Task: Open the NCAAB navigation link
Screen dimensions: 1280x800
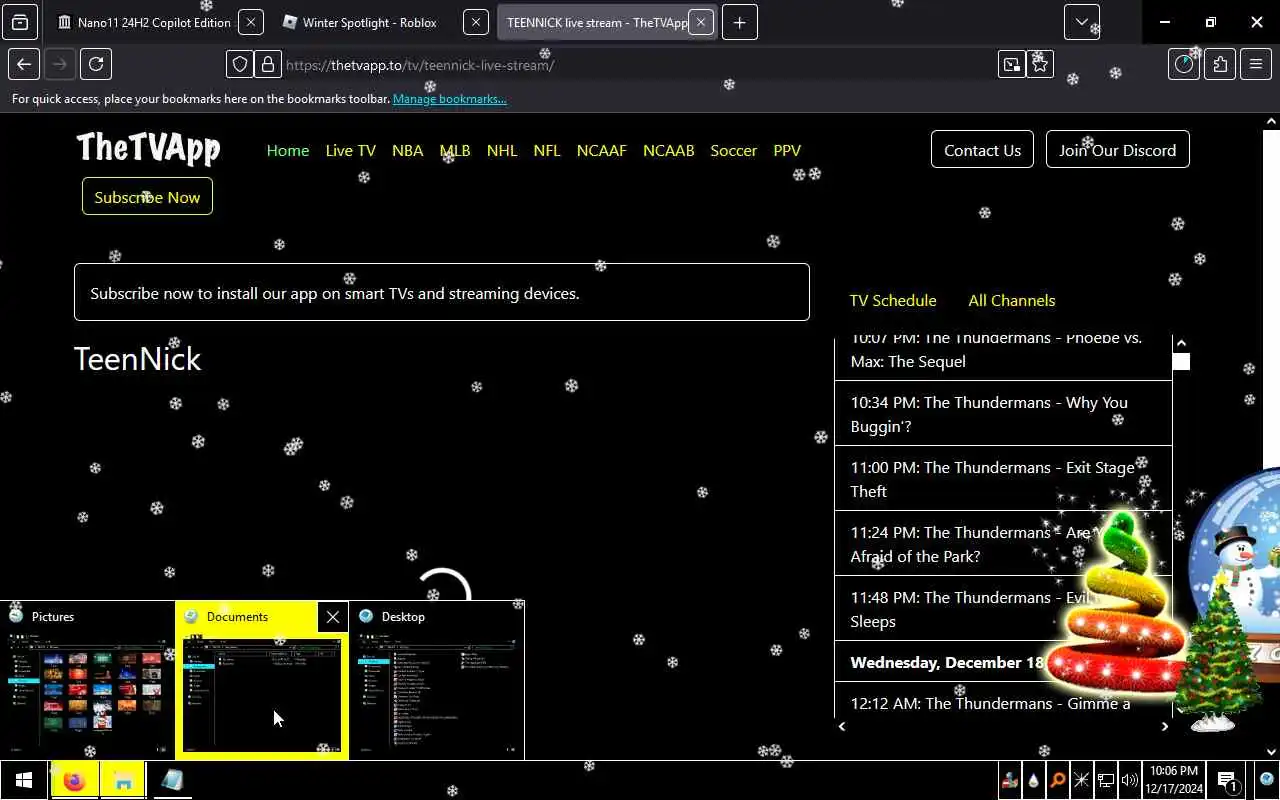Action: tap(669, 150)
